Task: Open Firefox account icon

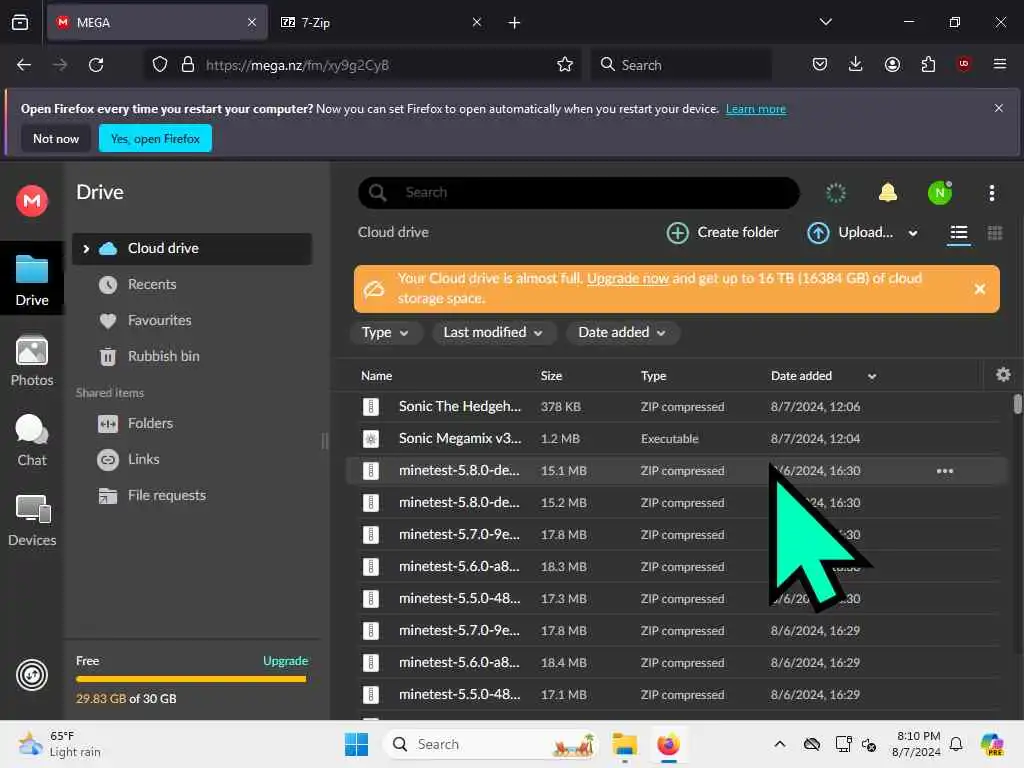Action: pos(892,64)
